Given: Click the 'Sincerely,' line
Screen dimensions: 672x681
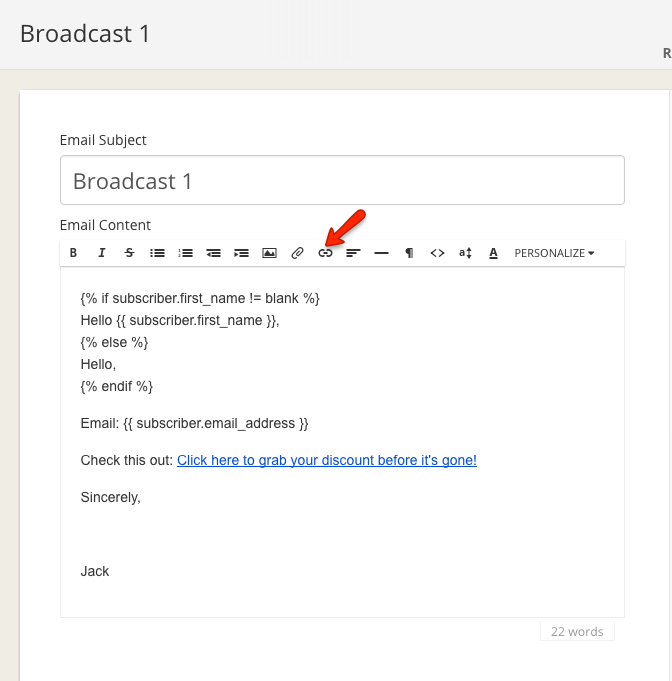Looking at the screenshot, I should tap(110, 497).
